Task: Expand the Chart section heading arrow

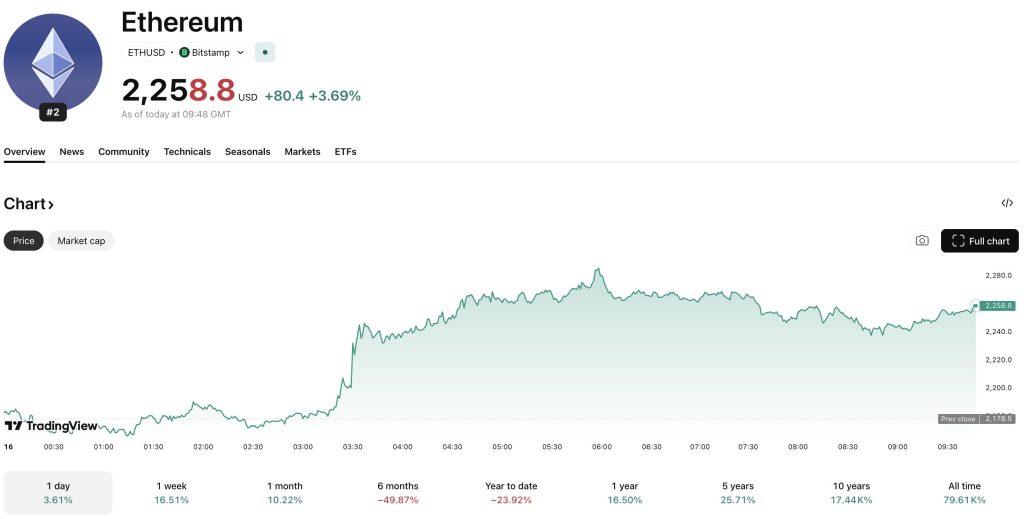Action: point(51,204)
